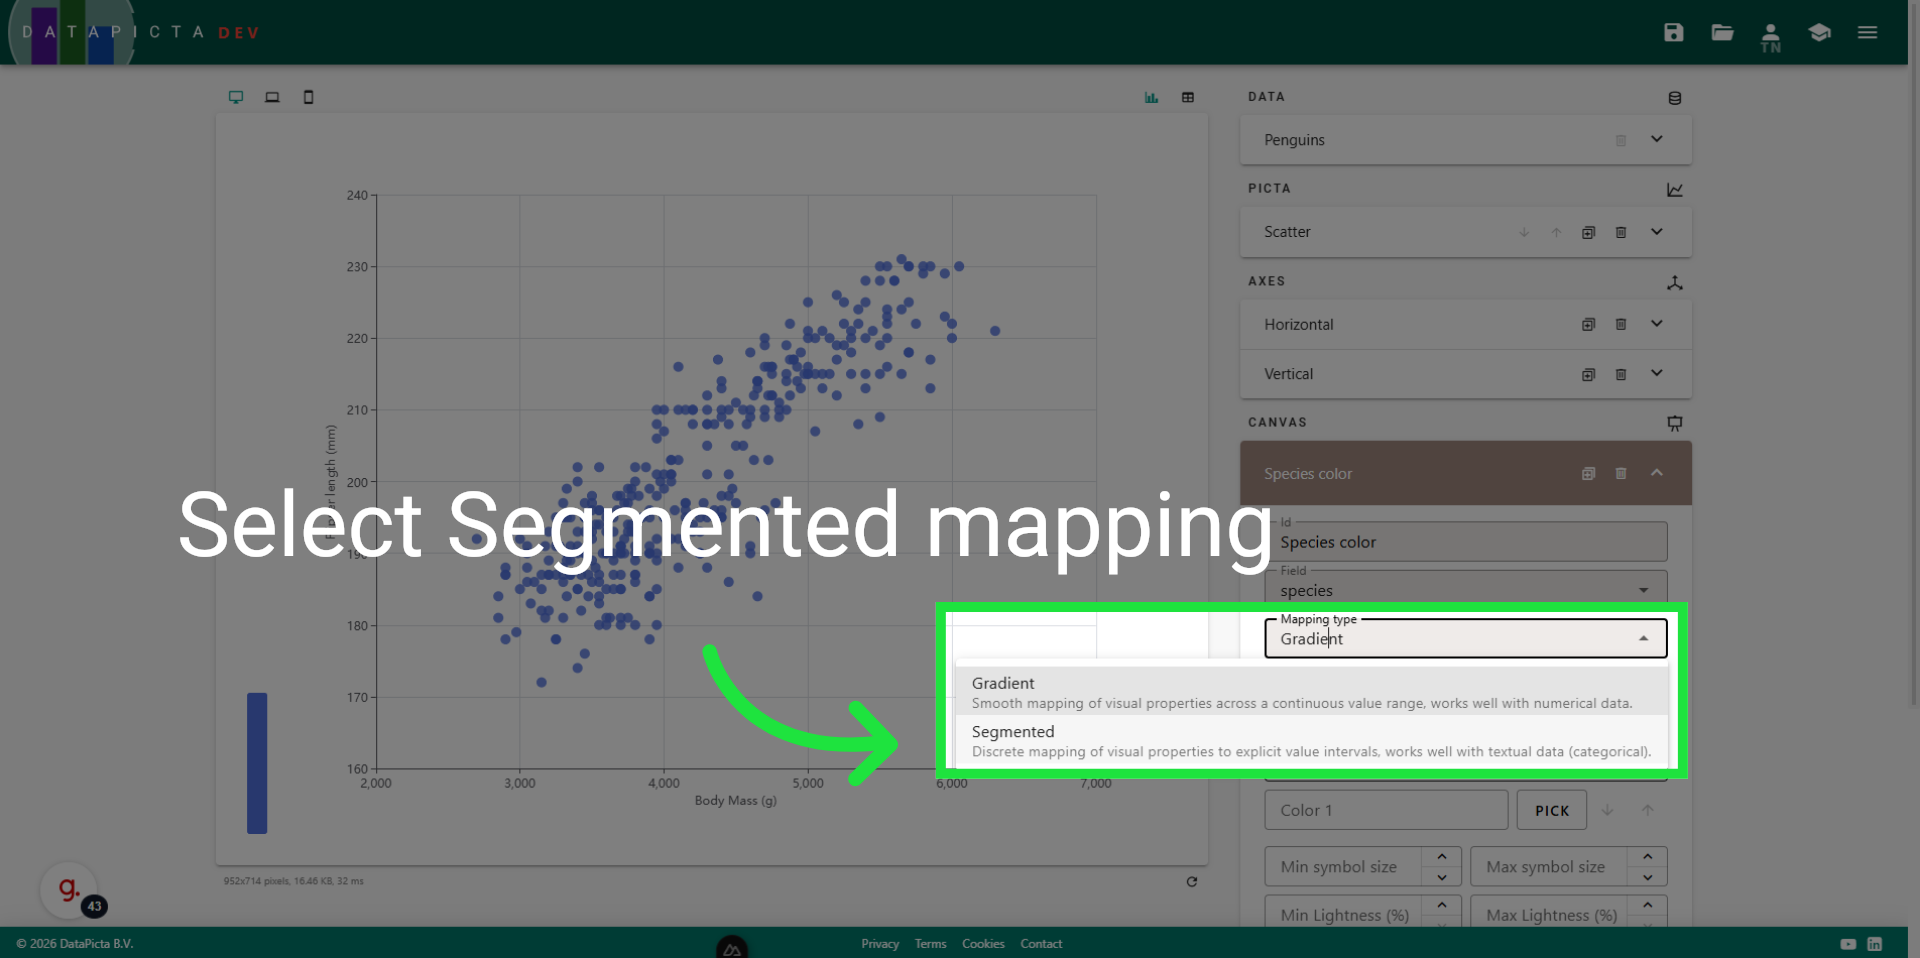
Task: Expand the Horizontal axis settings
Action: [1656, 324]
